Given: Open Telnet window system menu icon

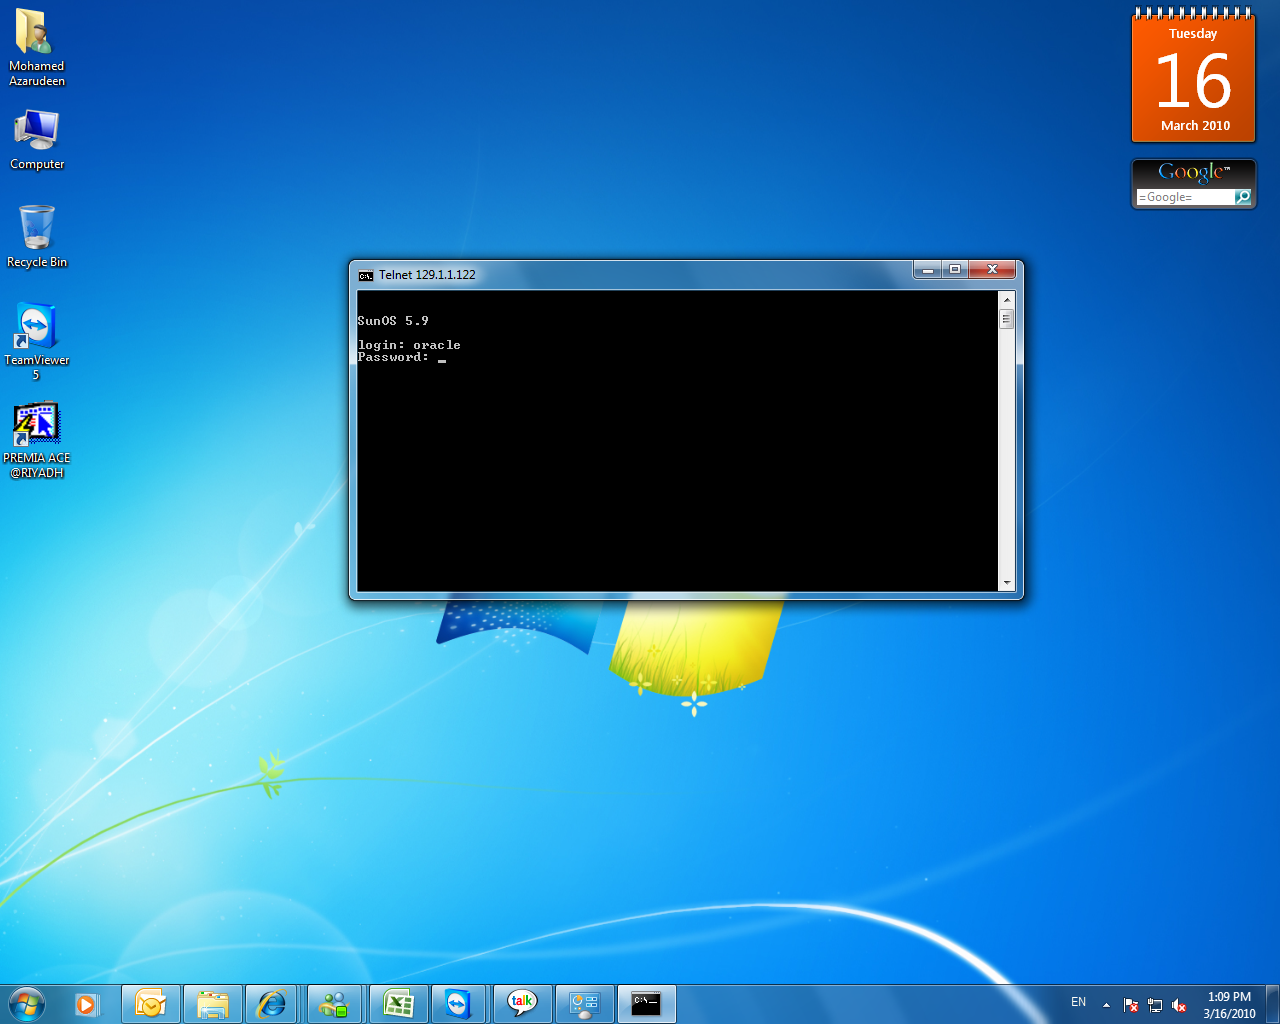Looking at the screenshot, I should click(x=366, y=275).
